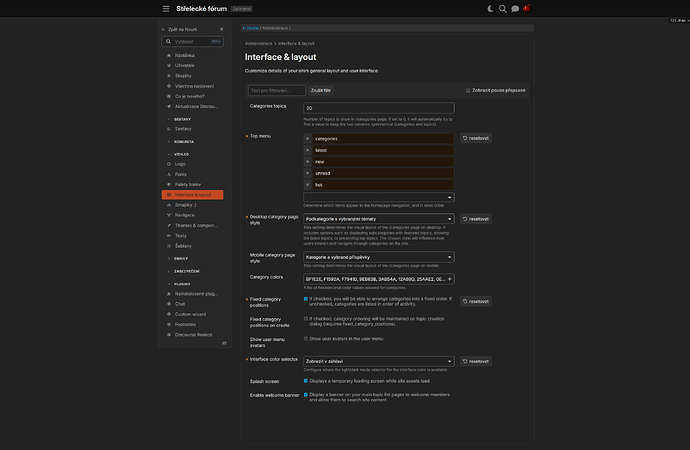
Task: Open Interface color selector dropdown
Action: point(378,361)
